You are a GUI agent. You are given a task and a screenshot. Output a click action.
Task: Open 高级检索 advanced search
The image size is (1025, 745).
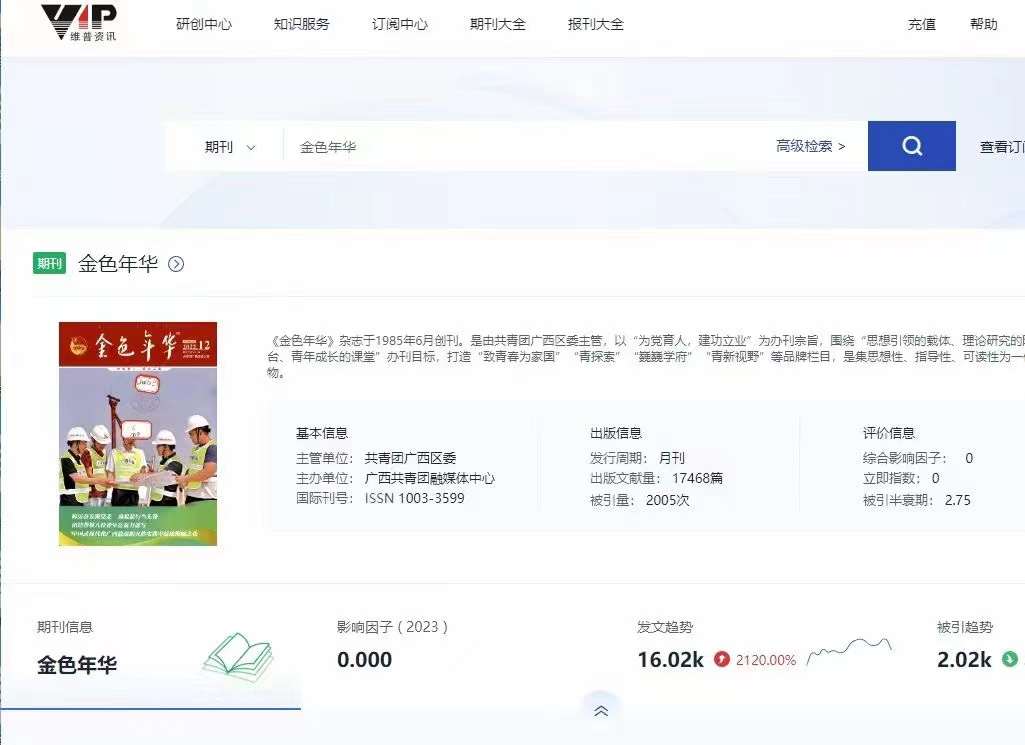pyautogui.click(x=811, y=146)
